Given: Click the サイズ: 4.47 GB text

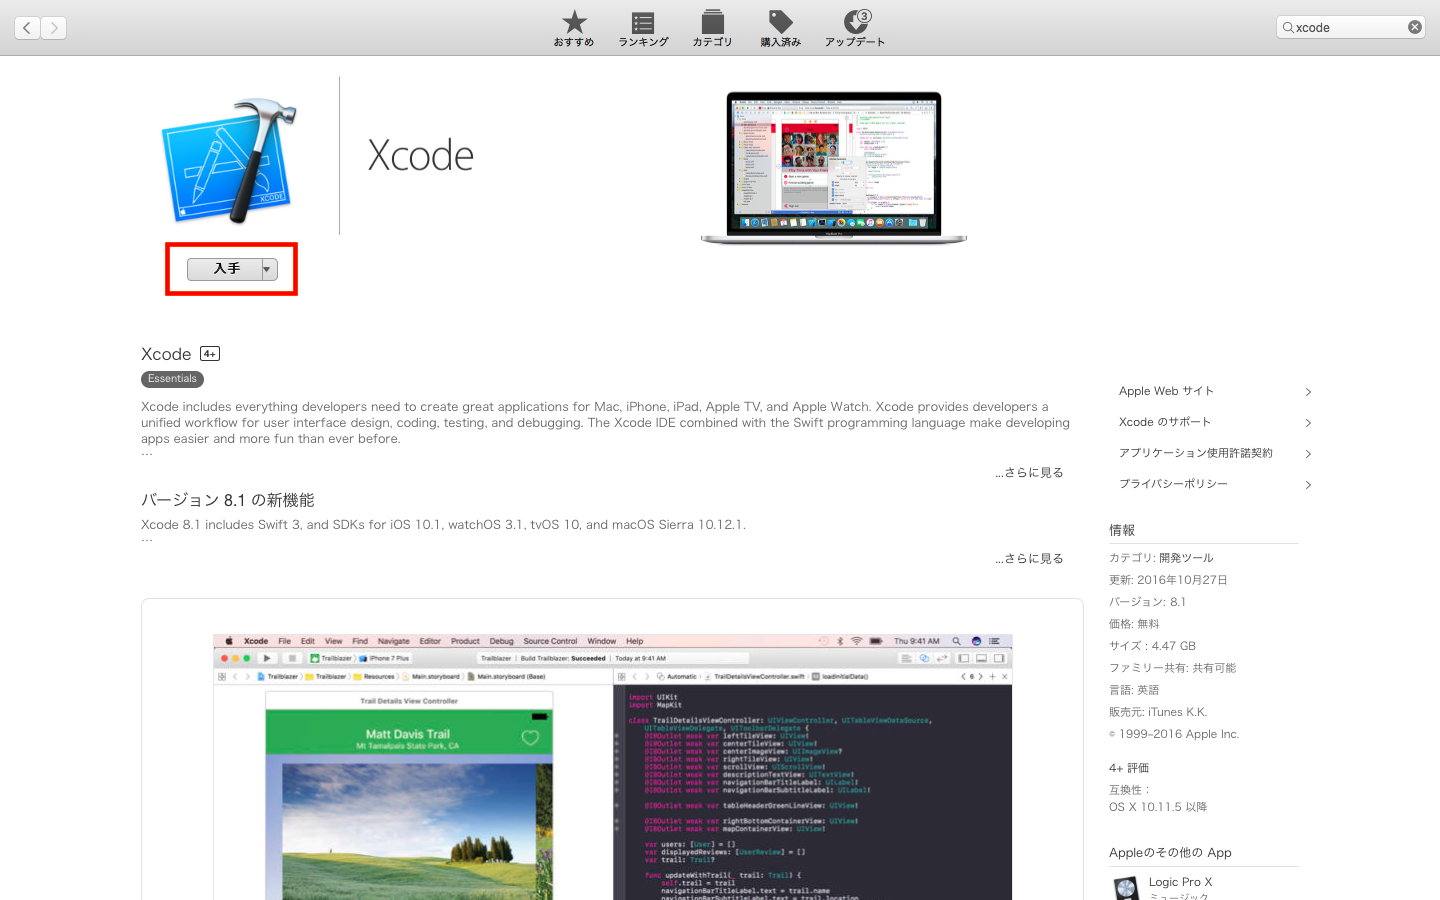Looking at the screenshot, I should 1152,646.
